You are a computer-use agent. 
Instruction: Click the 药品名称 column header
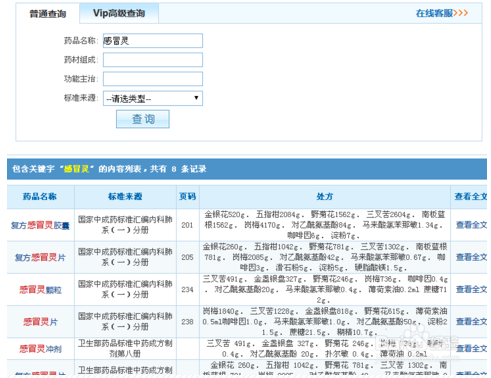[40, 196]
